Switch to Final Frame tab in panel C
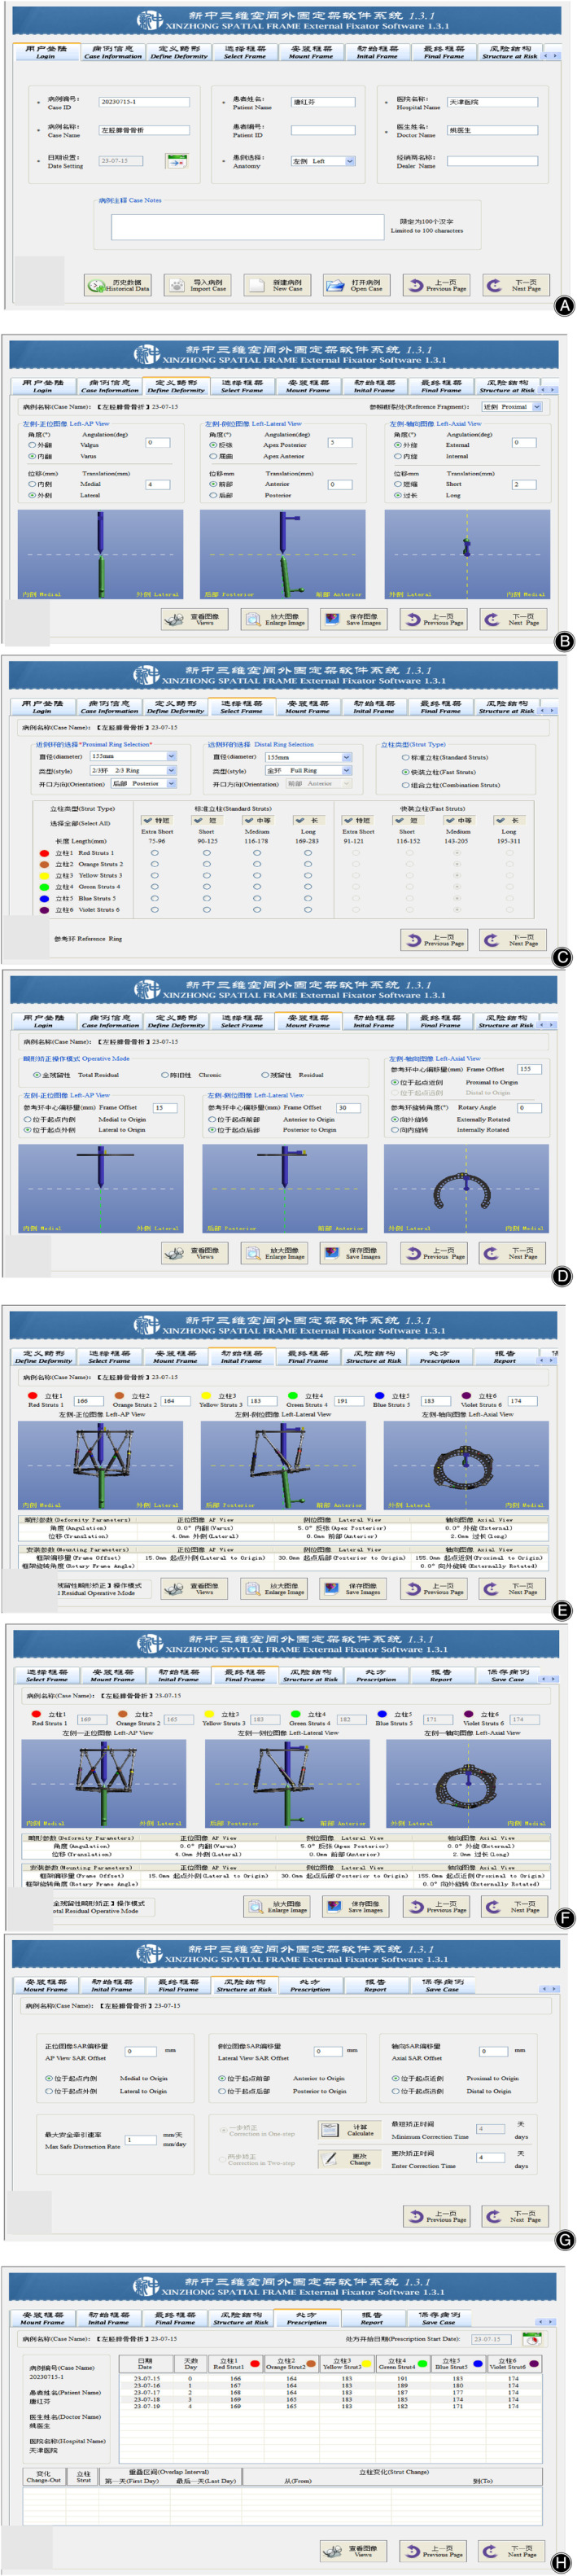 [441, 707]
